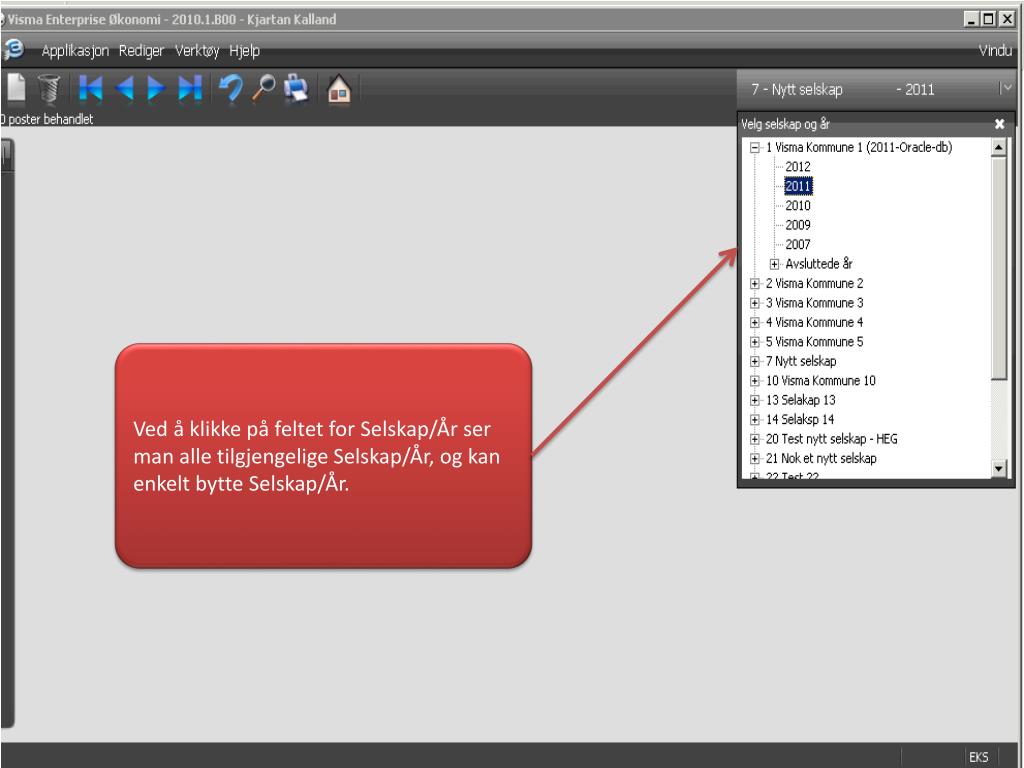Close the Visma Enterprise Økonomi window
The image size is (1024, 768).
[1006, 20]
